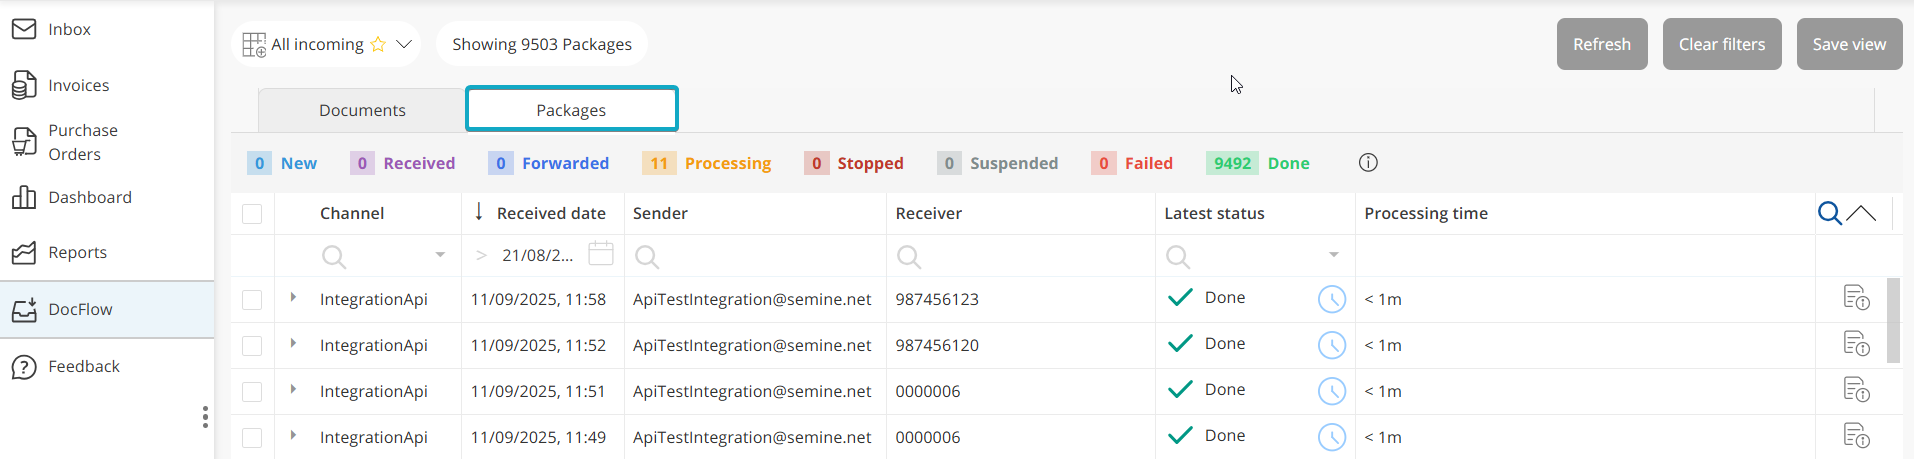Open the Feedback sidebar item
Image resolution: width=1914 pixels, height=459 pixels.
pos(84,367)
